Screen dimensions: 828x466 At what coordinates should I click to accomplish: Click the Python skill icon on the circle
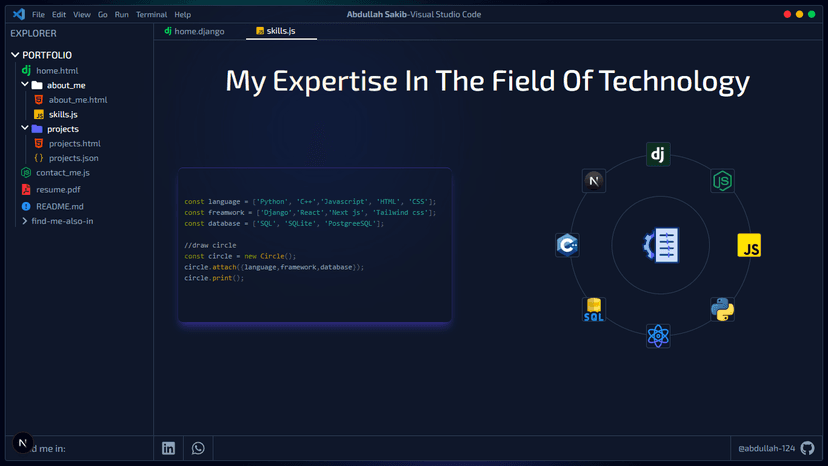point(722,310)
